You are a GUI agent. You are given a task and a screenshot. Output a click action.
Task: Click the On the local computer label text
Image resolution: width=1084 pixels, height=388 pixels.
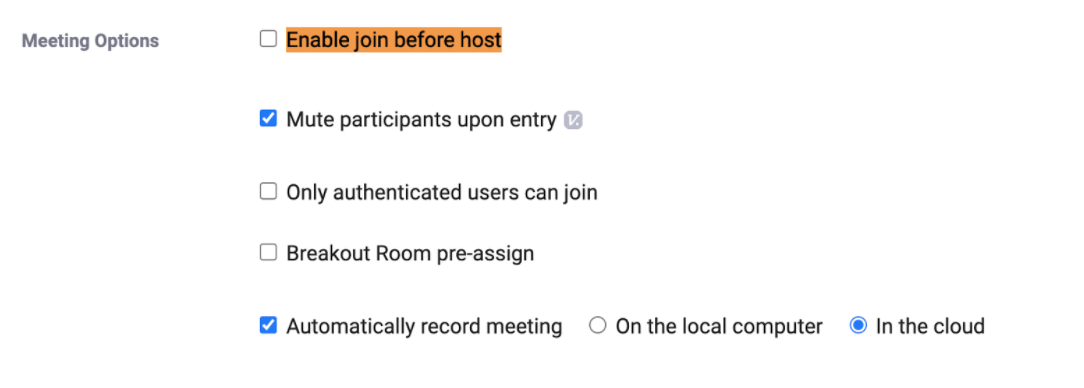(x=719, y=326)
